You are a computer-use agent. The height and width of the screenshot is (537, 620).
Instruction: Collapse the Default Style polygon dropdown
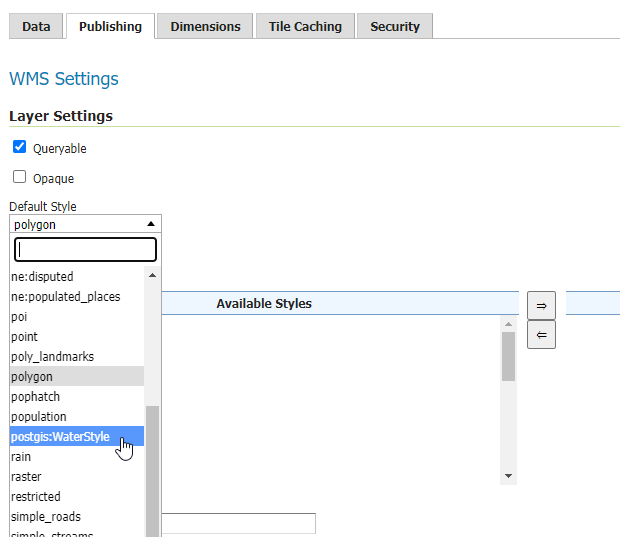(x=85, y=224)
